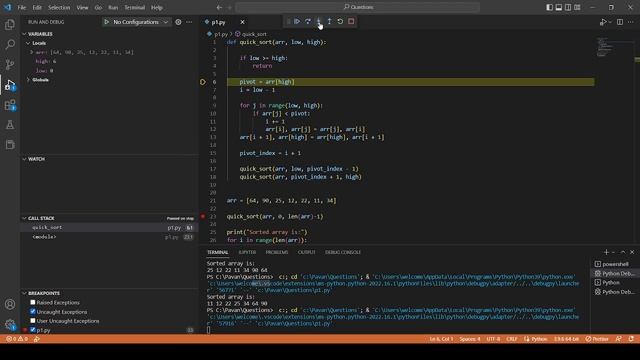
Task: Open the Selection menu
Action: 59,7
